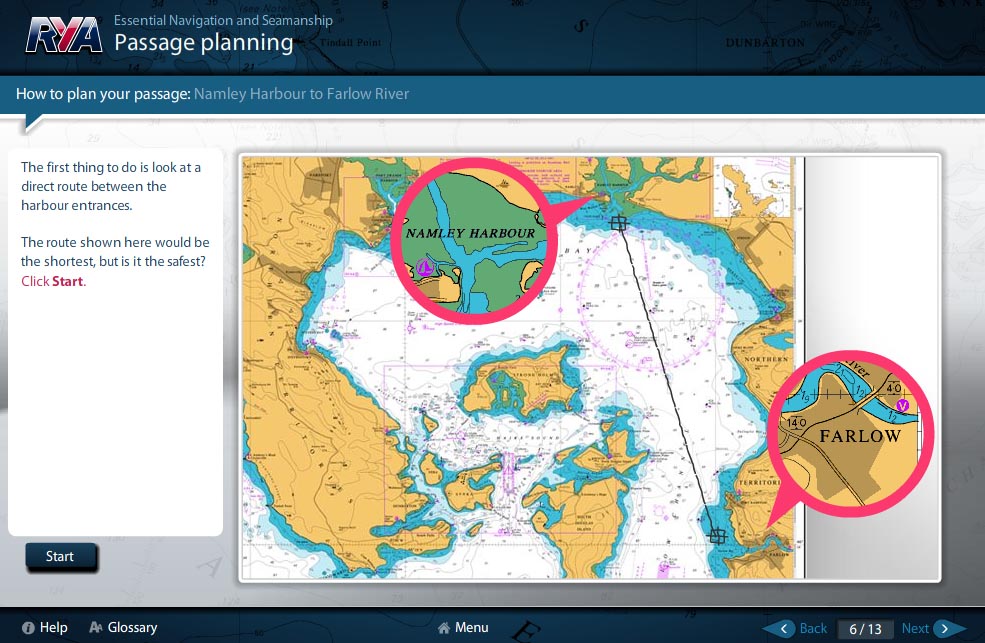This screenshot has width=985, height=643.
Task: Click the route start waypoint marker near Namley
Action: click(619, 223)
